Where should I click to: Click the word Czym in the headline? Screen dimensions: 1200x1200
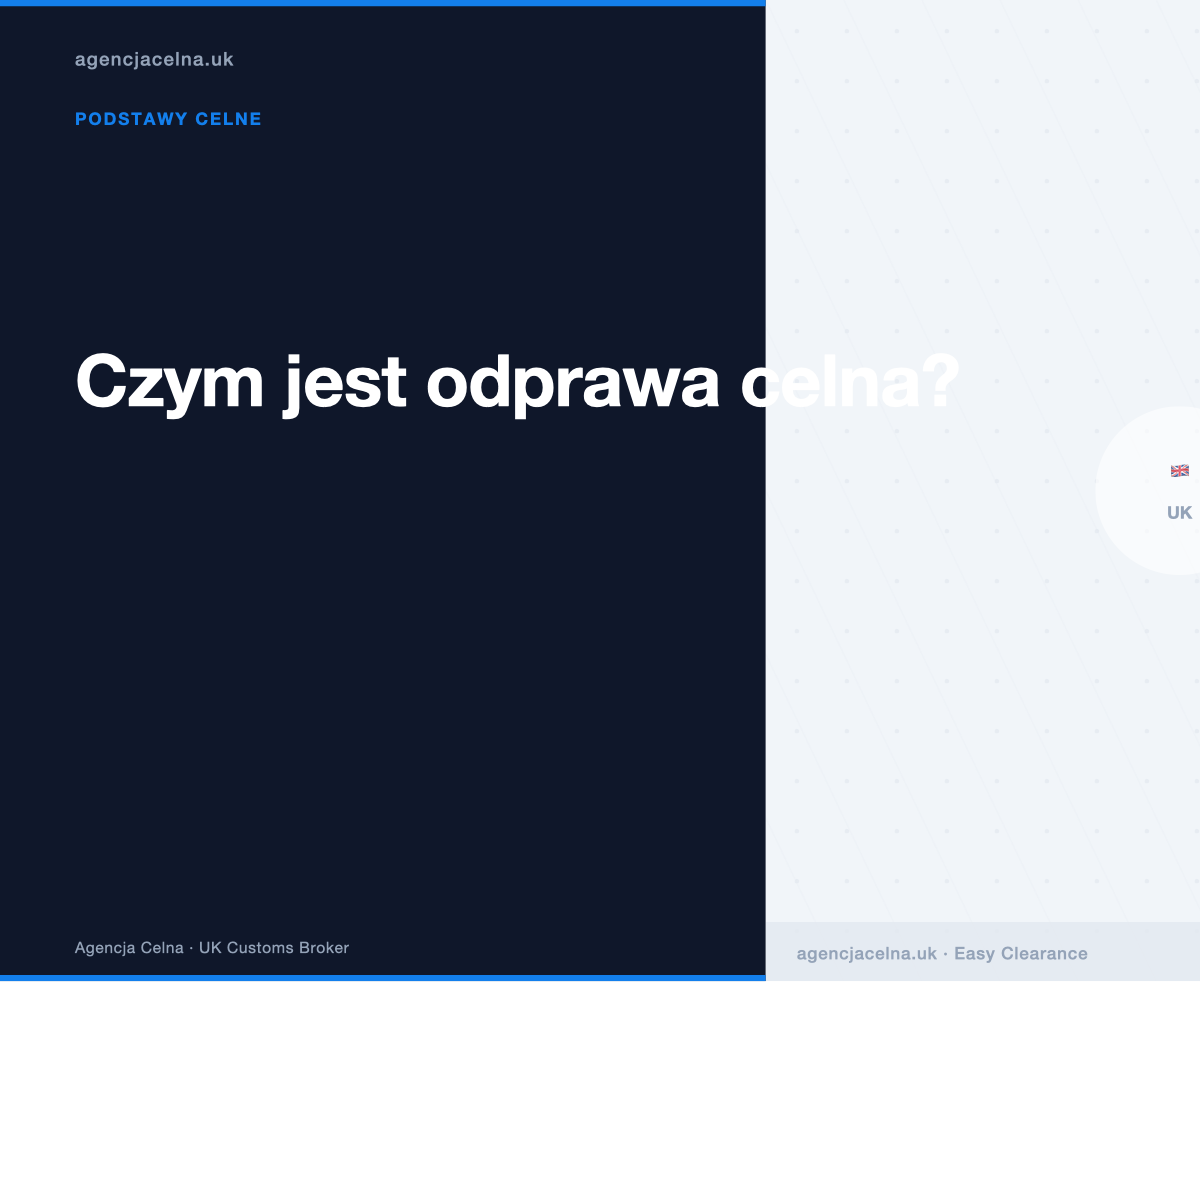coord(169,382)
